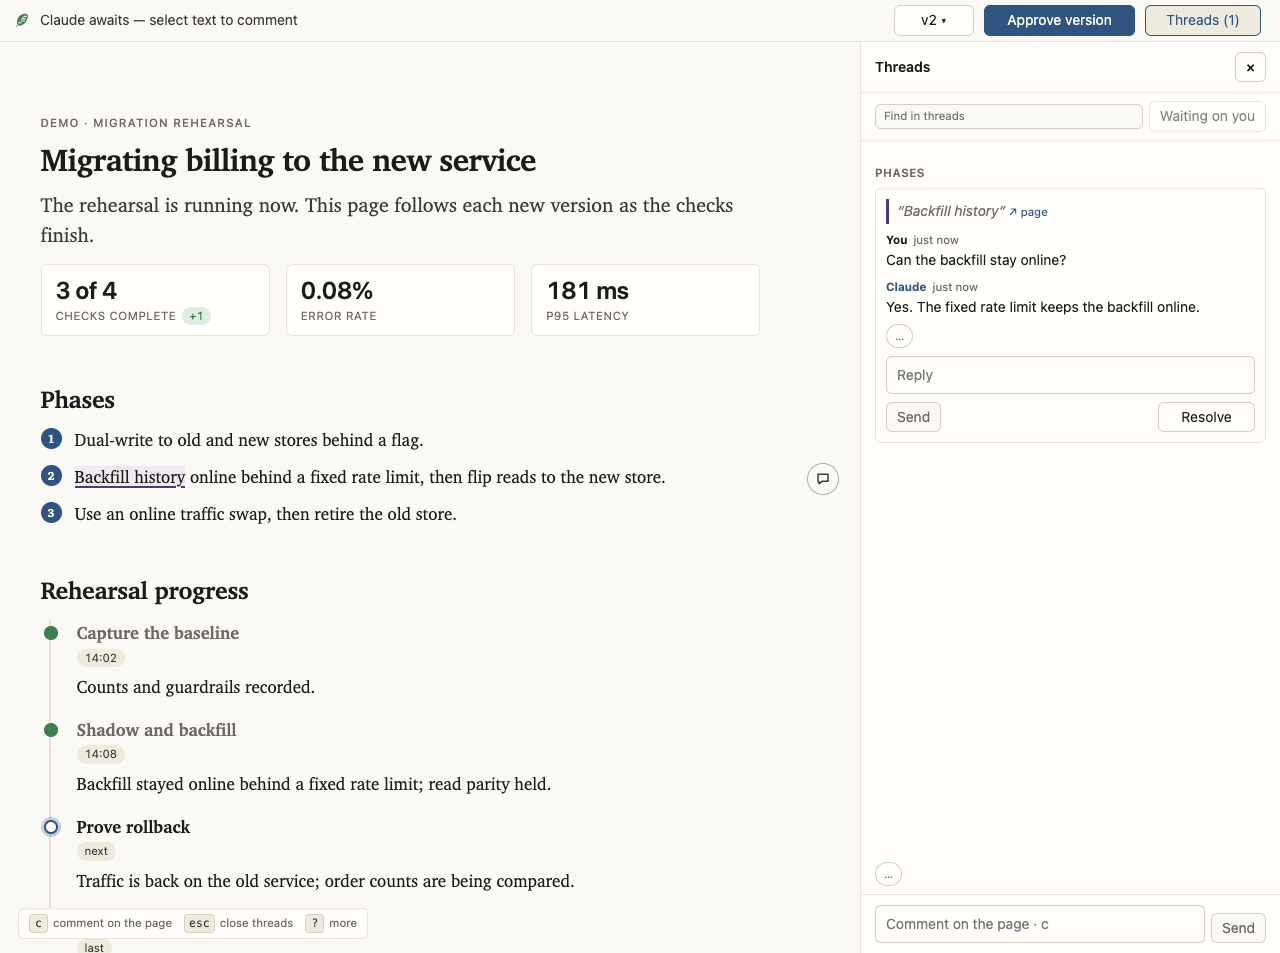Click the green leaf logo icon
The height and width of the screenshot is (953, 1280).
22,20
